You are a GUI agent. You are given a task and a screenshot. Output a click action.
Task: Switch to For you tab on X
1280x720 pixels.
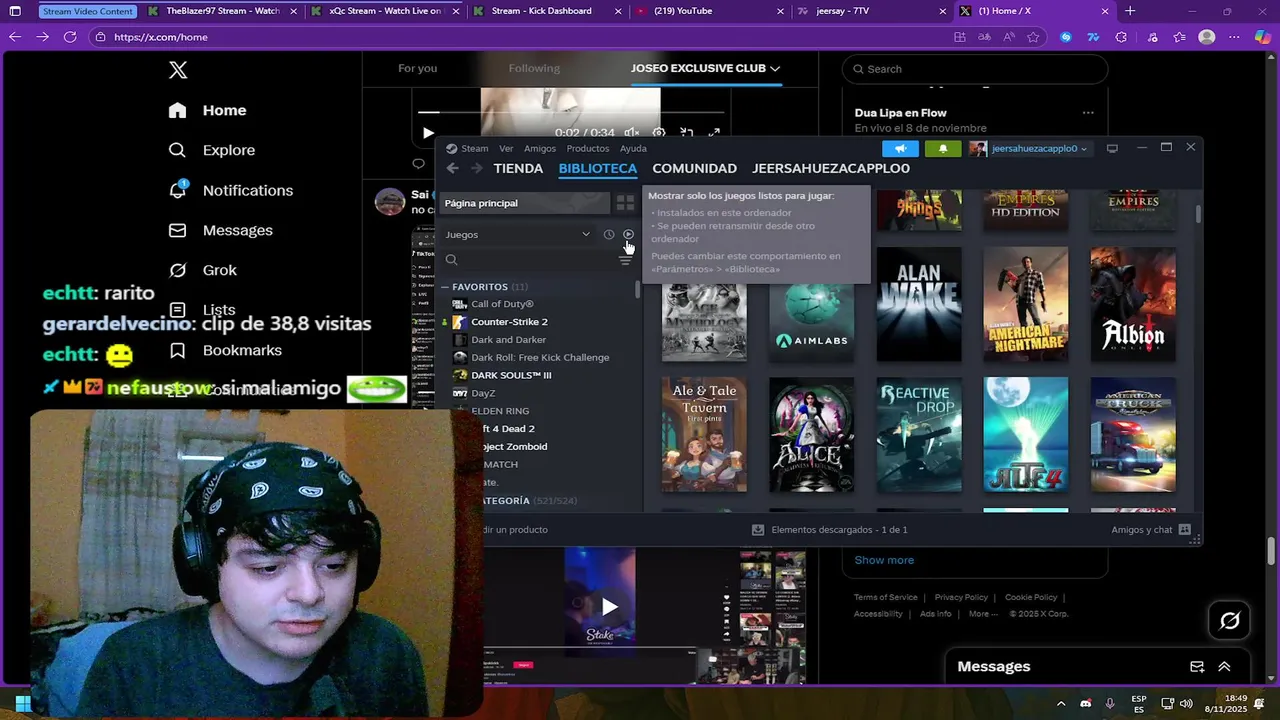pyautogui.click(x=417, y=68)
